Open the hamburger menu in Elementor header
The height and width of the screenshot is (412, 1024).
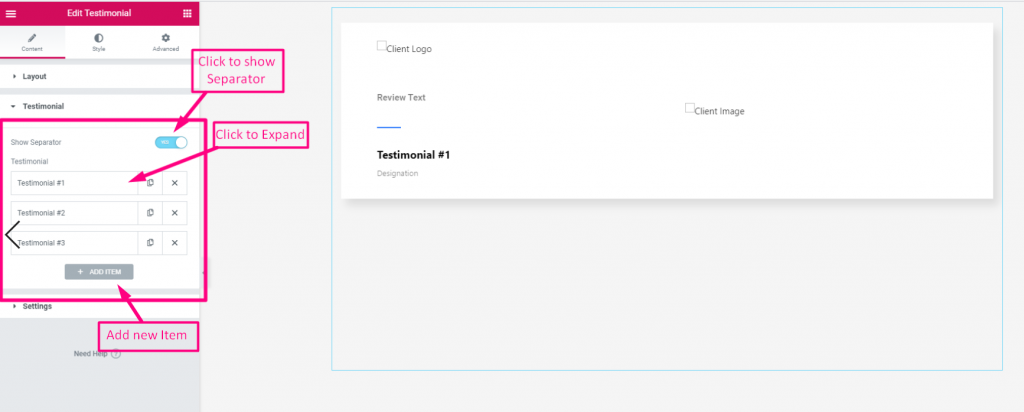(x=10, y=14)
